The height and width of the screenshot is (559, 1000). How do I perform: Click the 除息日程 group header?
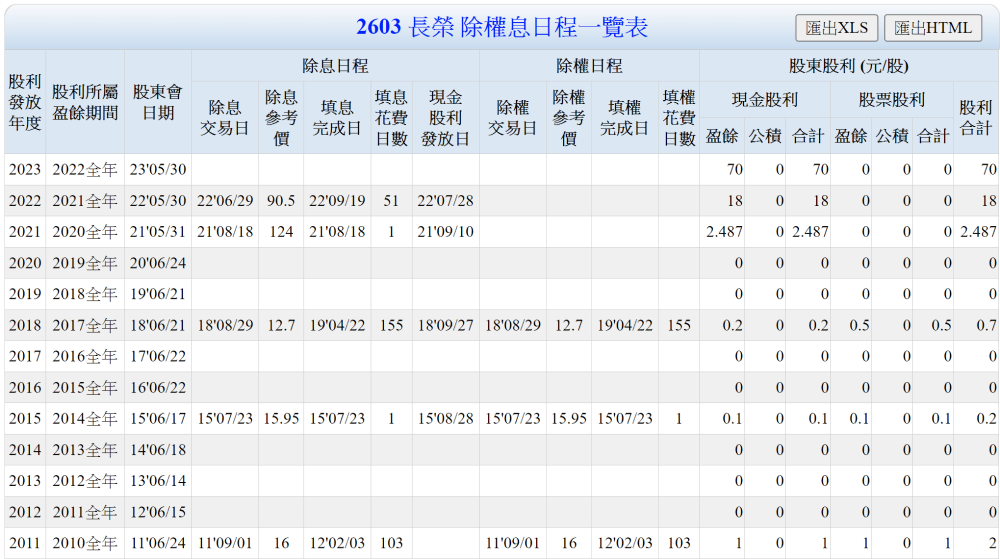coord(335,66)
